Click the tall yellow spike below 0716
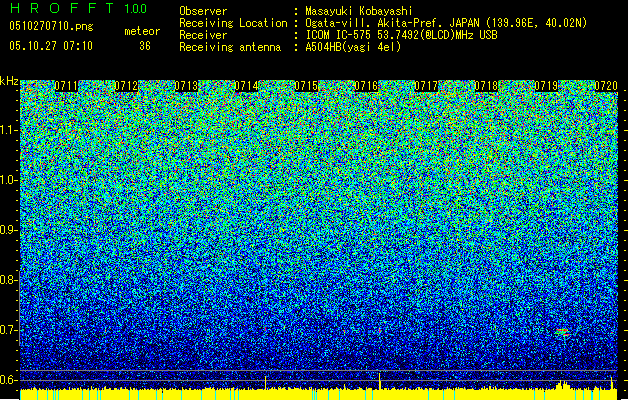629x400 pixels. pyautogui.click(x=379, y=381)
